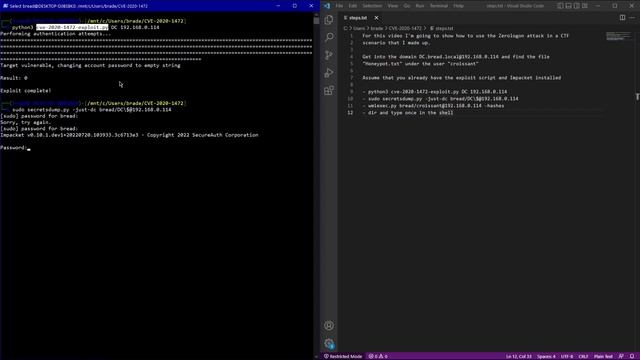Select language mode Plain Text
The image size is (640, 360).
click(603, 356)
